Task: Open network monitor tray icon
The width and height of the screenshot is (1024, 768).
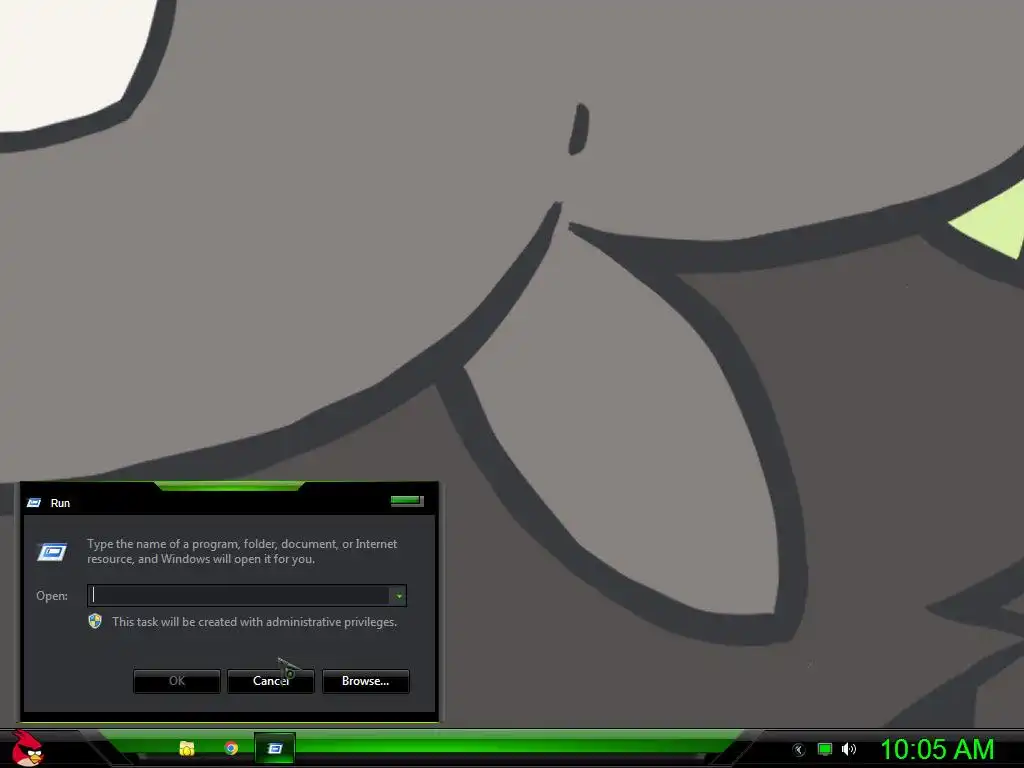Action: (x=825, y=749)
